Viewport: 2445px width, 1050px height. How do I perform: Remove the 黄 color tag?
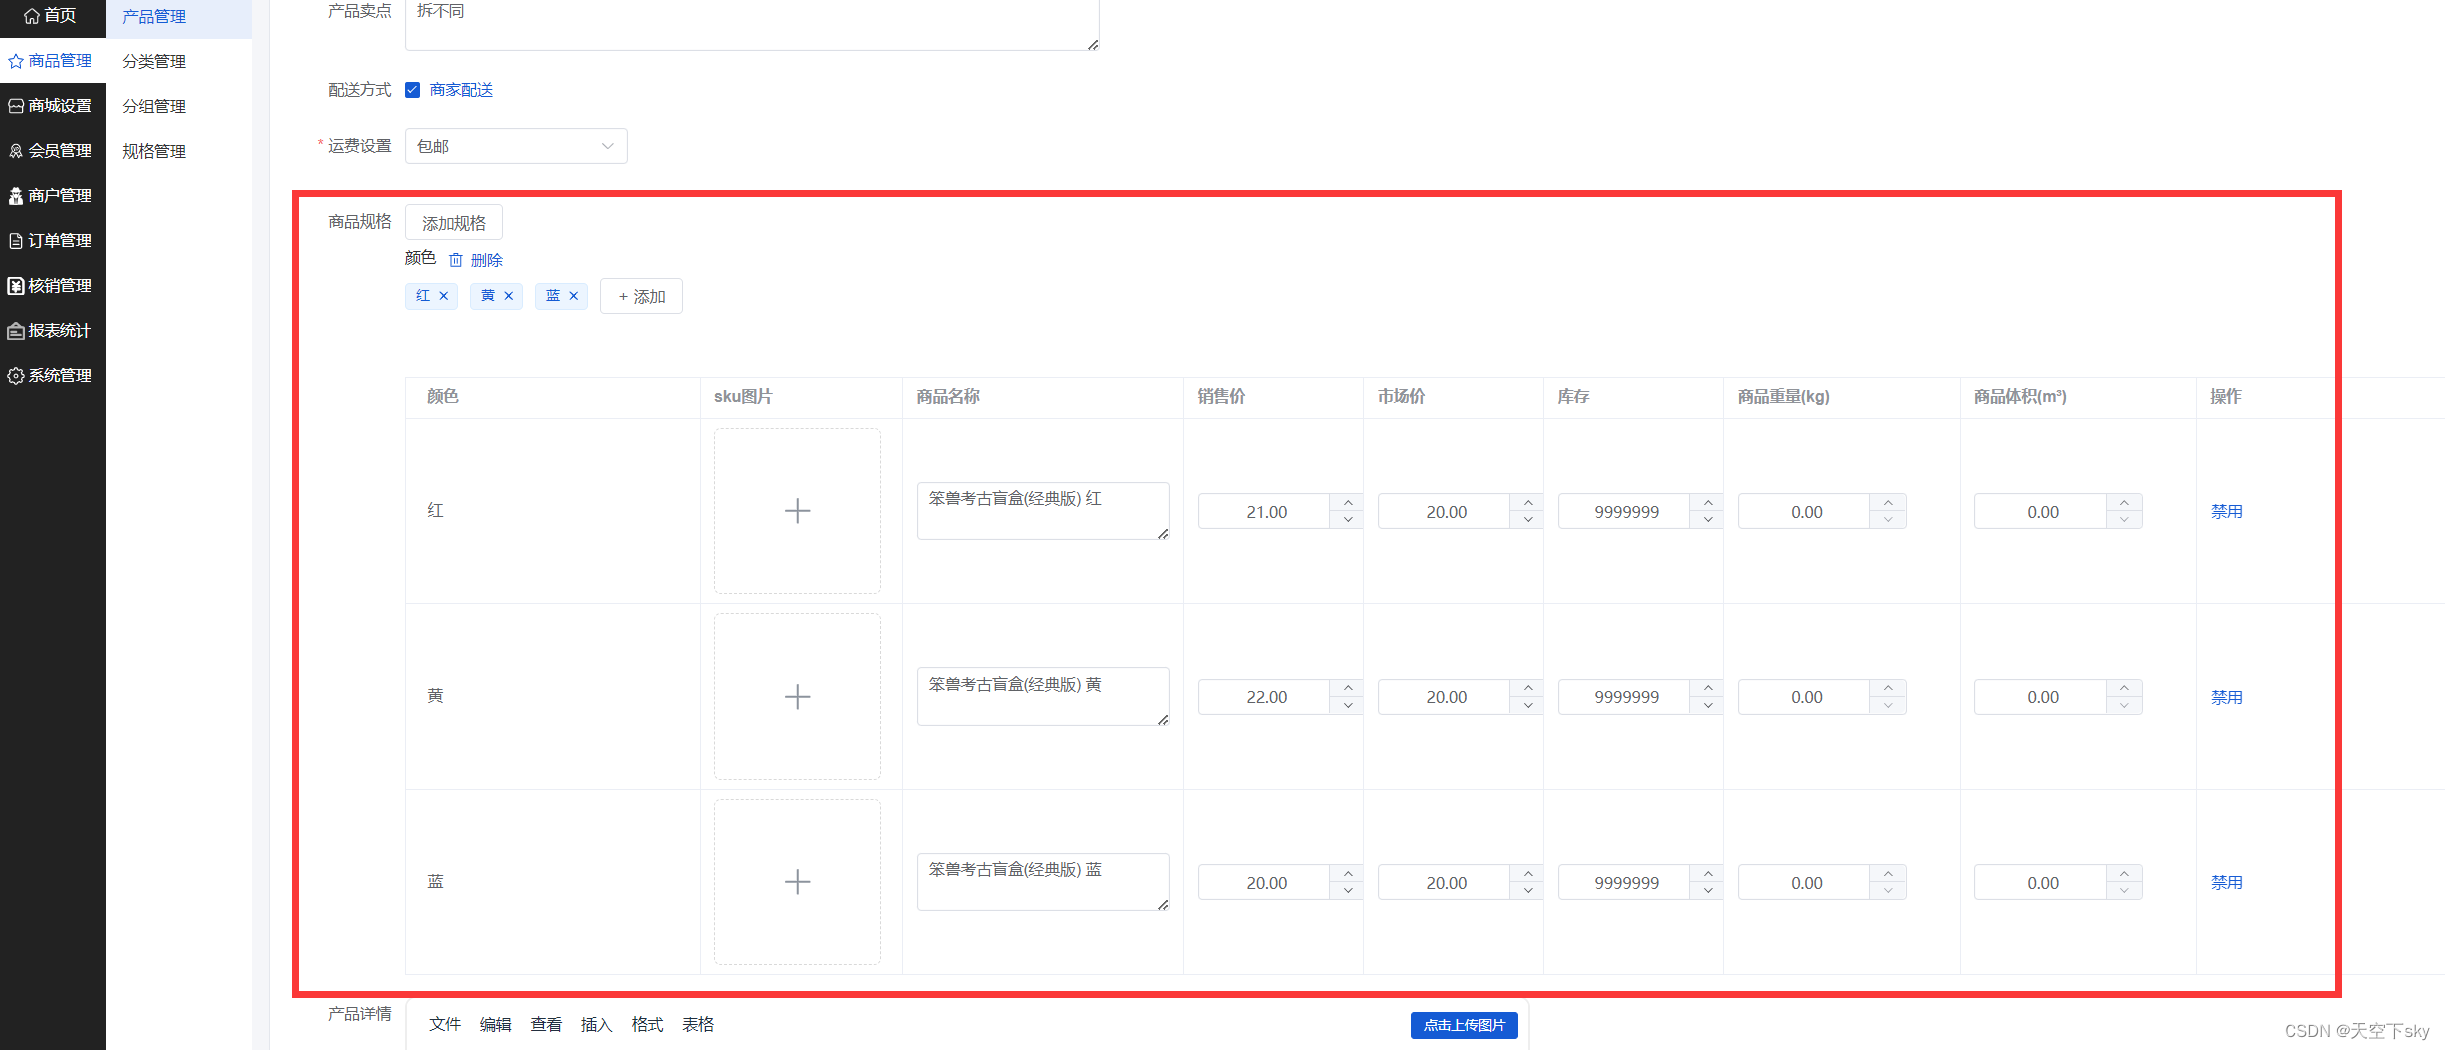[509, 296]
